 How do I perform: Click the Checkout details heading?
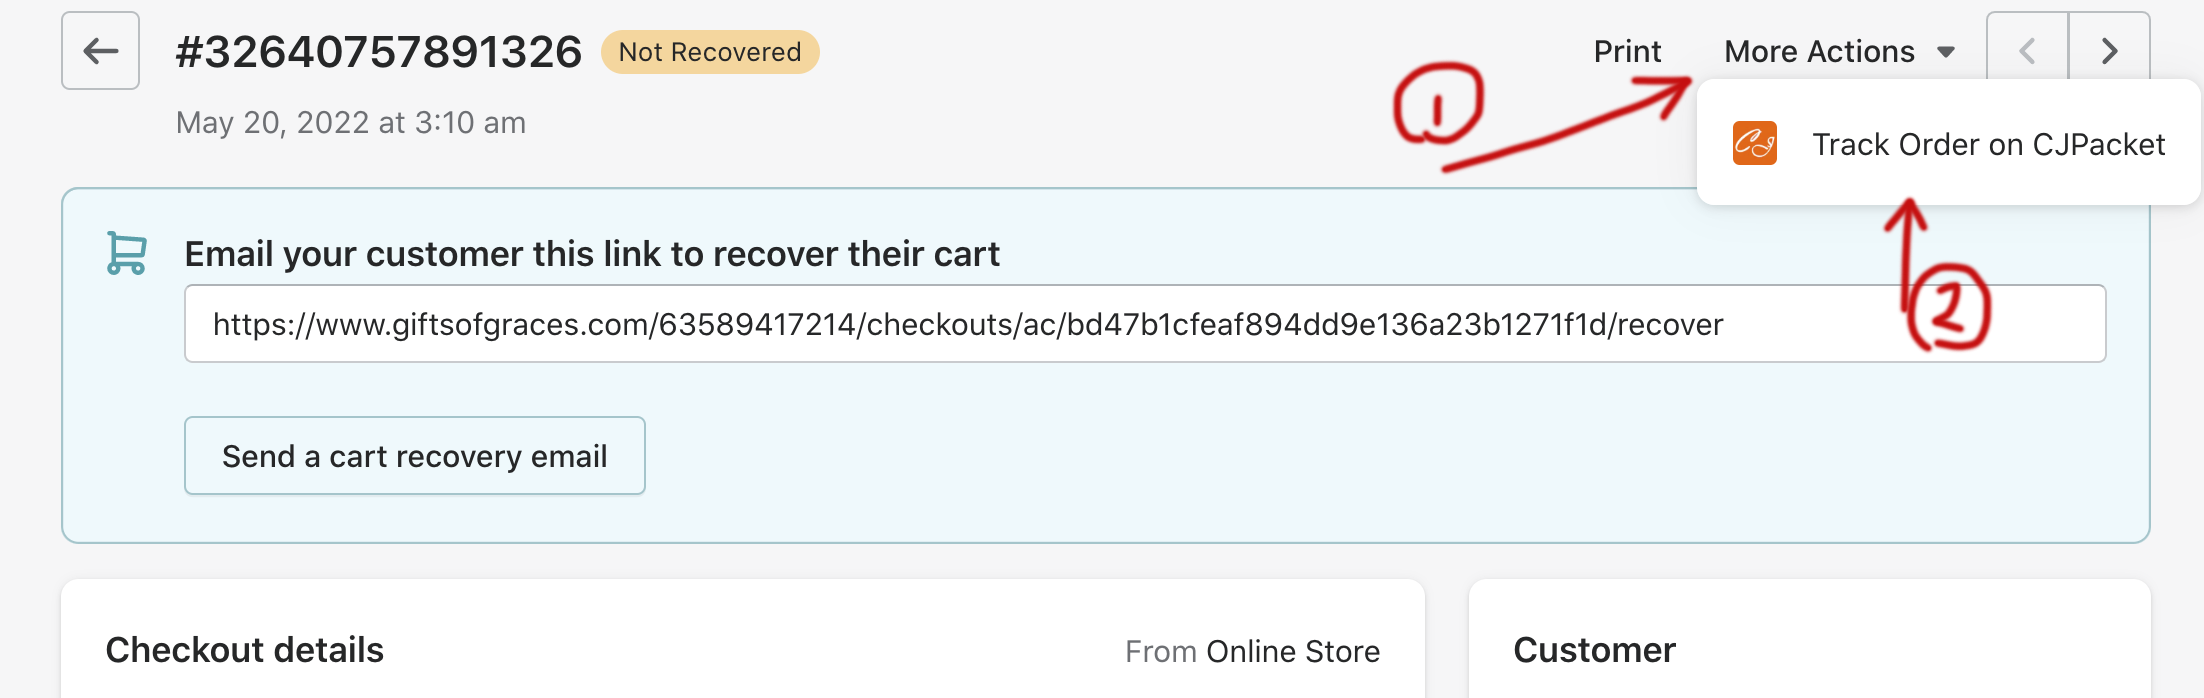245,650
